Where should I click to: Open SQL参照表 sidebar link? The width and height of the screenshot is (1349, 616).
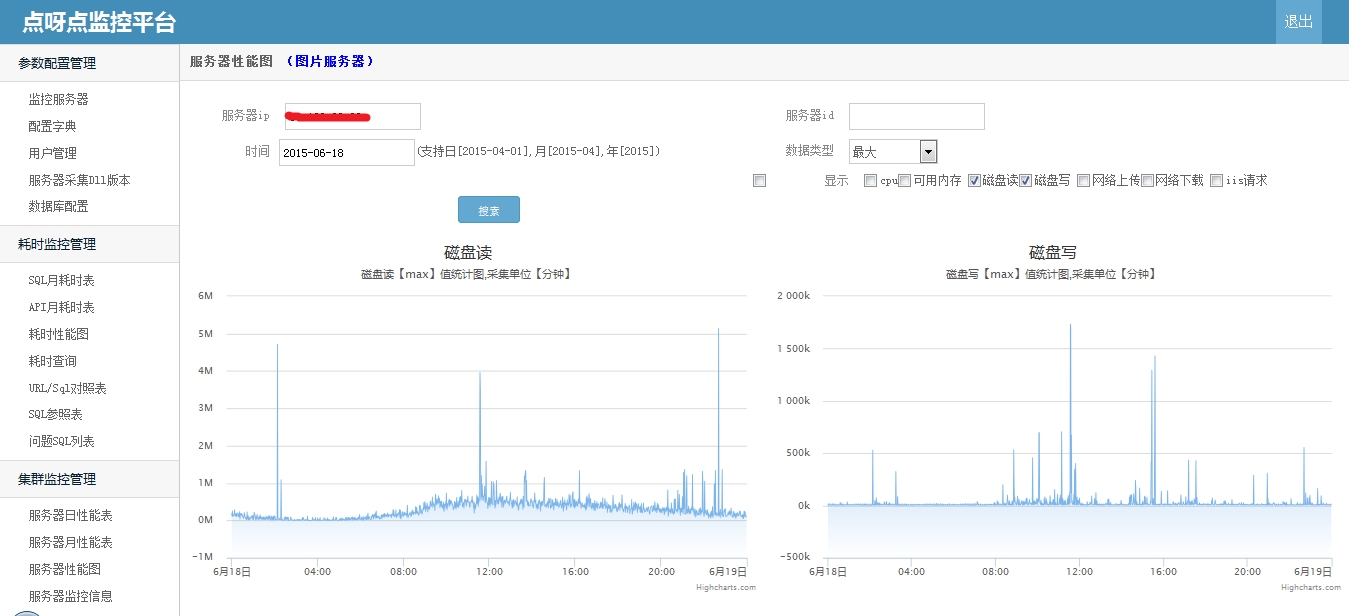pos(55,415)
